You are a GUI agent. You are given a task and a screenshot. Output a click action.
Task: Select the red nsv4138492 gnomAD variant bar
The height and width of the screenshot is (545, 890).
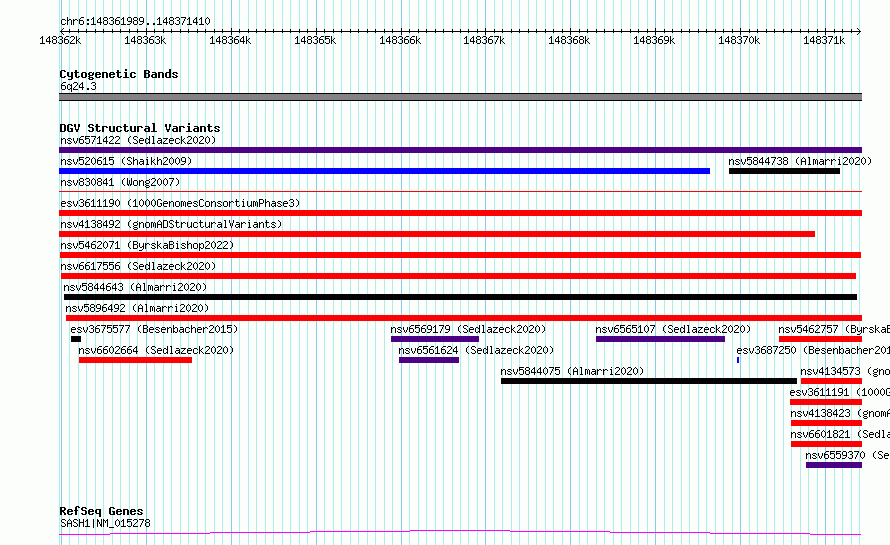[x=437, y=234]
